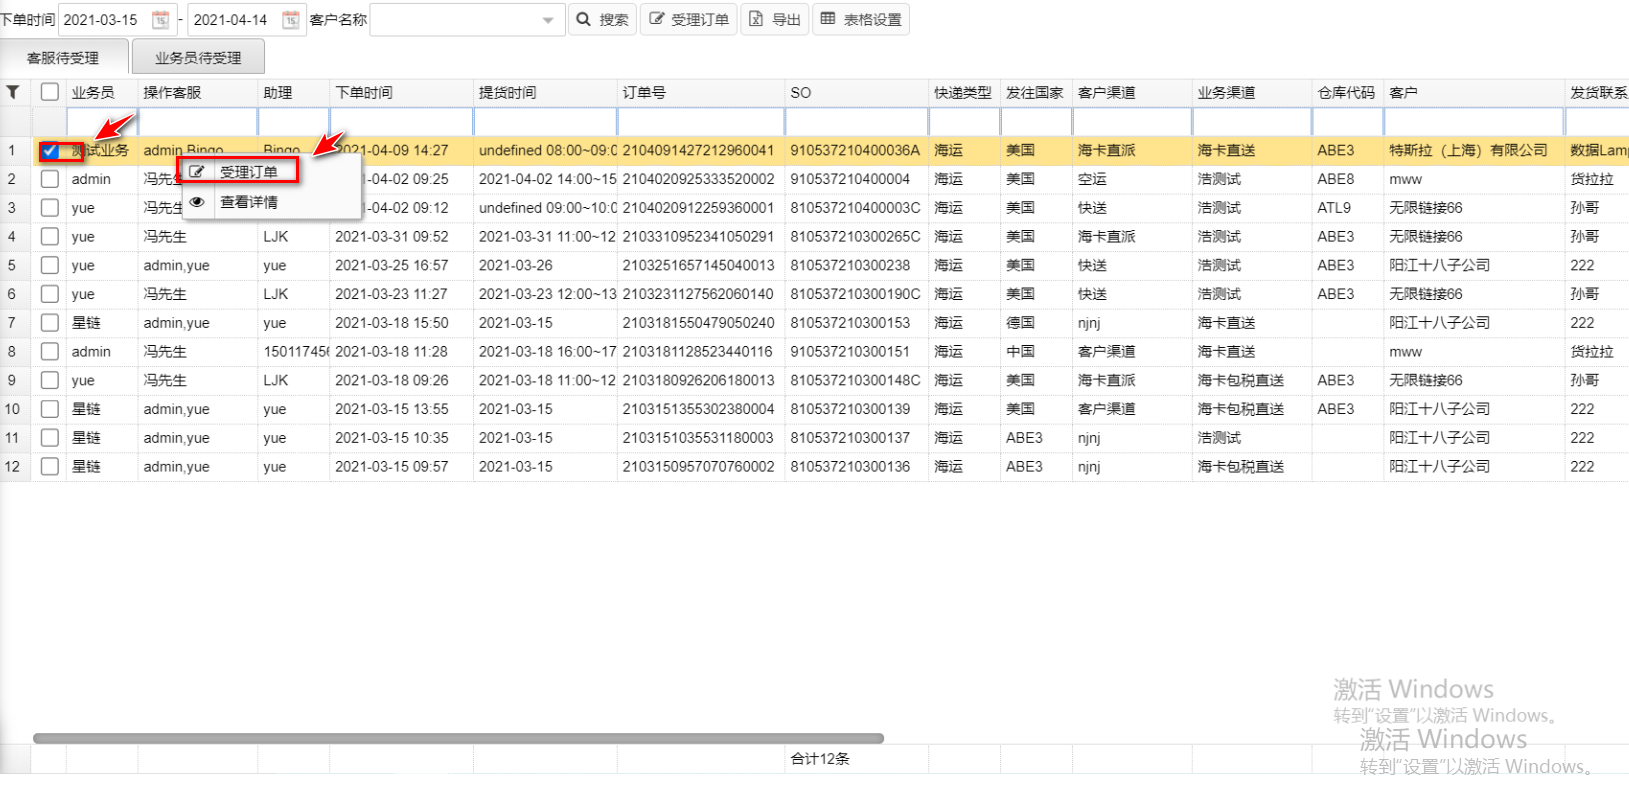Image resolution: width=1629 pixels, height=809 pixels.
Task: Click the horizontal scrollbar under the table
Action: (x=458, y=739)
